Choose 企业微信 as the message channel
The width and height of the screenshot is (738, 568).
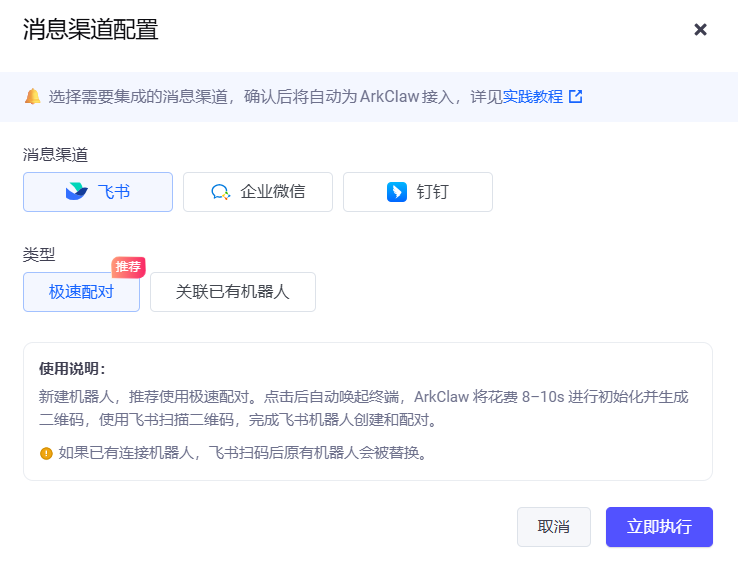(x=272, y=192)
